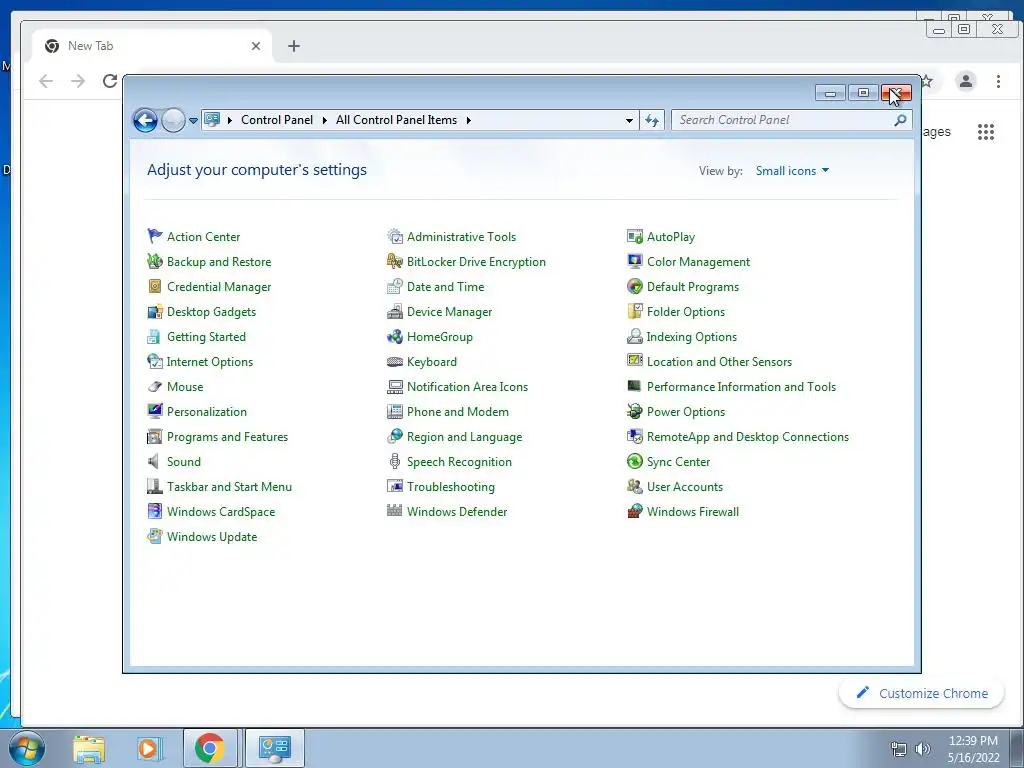The image size is (1024, 768).
Task: Launch Windows Media Player from taskbar
Action: [148, 748]
